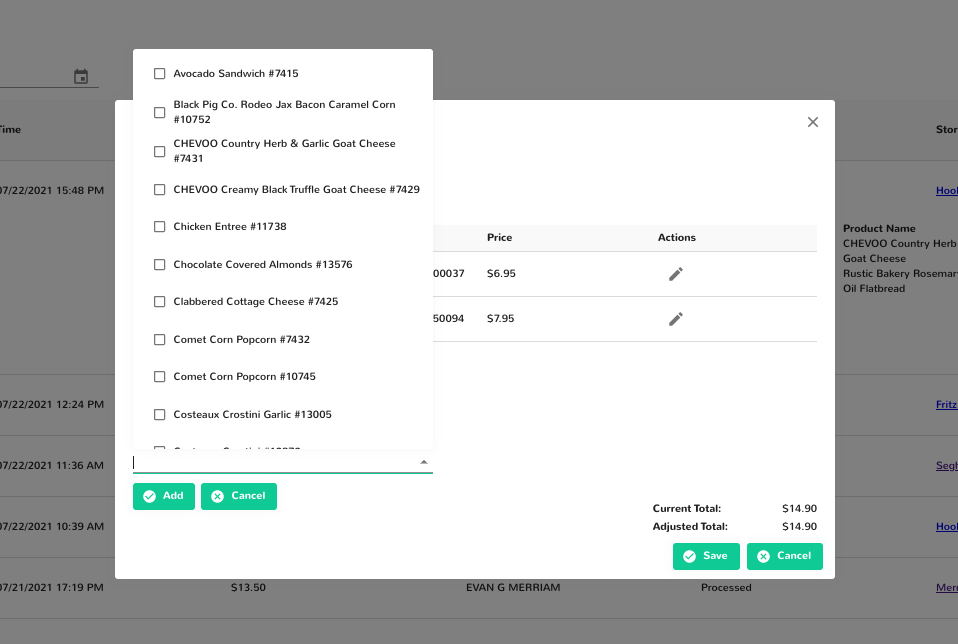Click the Adjusted Total label
The width and height of the screenshot is (958, 644).
click(690, 527)
